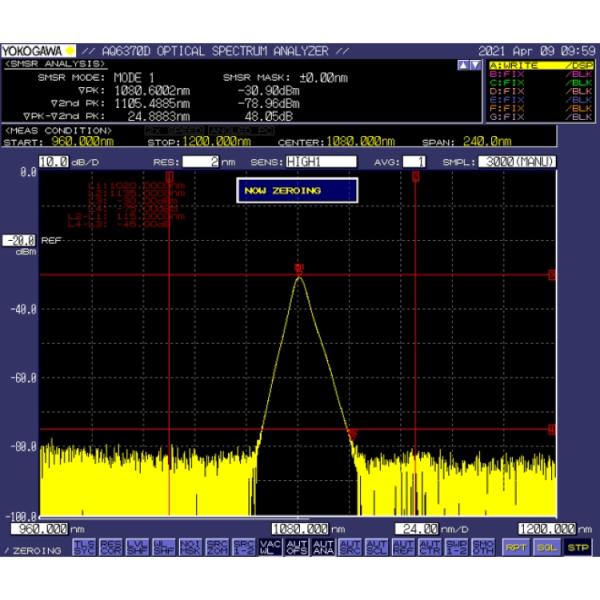Click the 1080.000 nm center wavelength field
The width and height of the screenshot is (600, 600).
pos(300,528)
